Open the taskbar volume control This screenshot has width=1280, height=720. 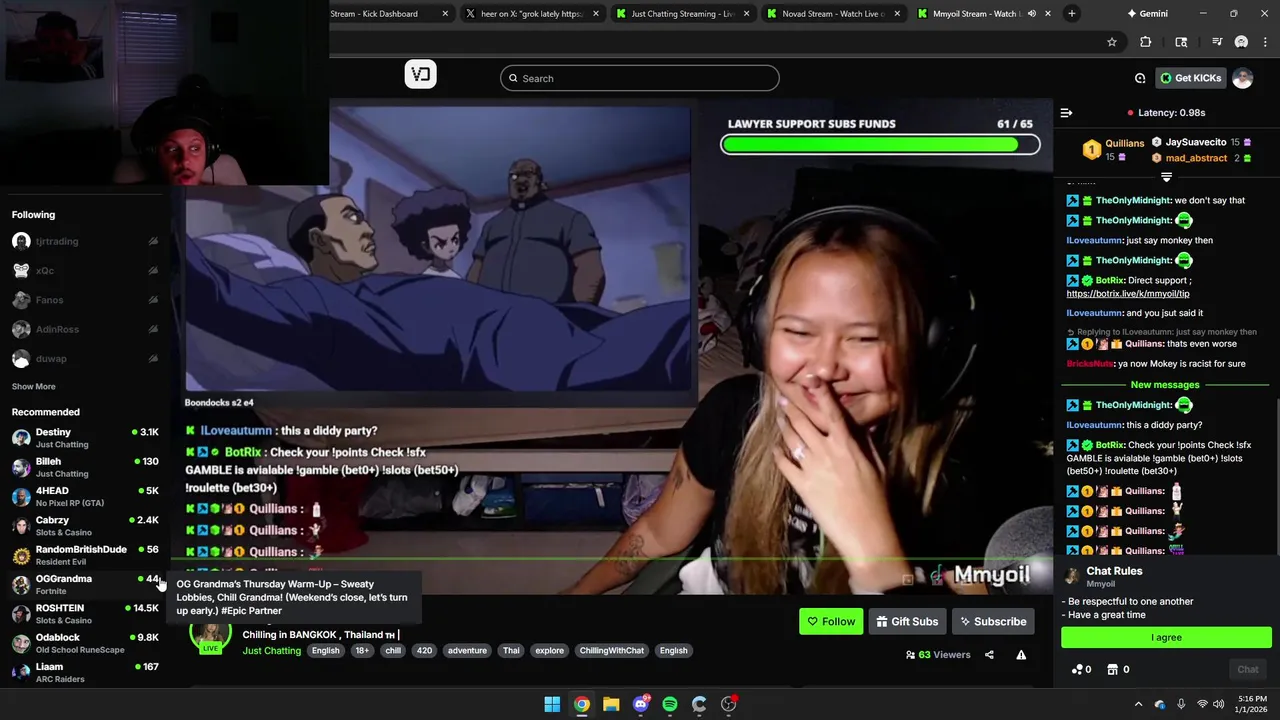(1218, 704)
